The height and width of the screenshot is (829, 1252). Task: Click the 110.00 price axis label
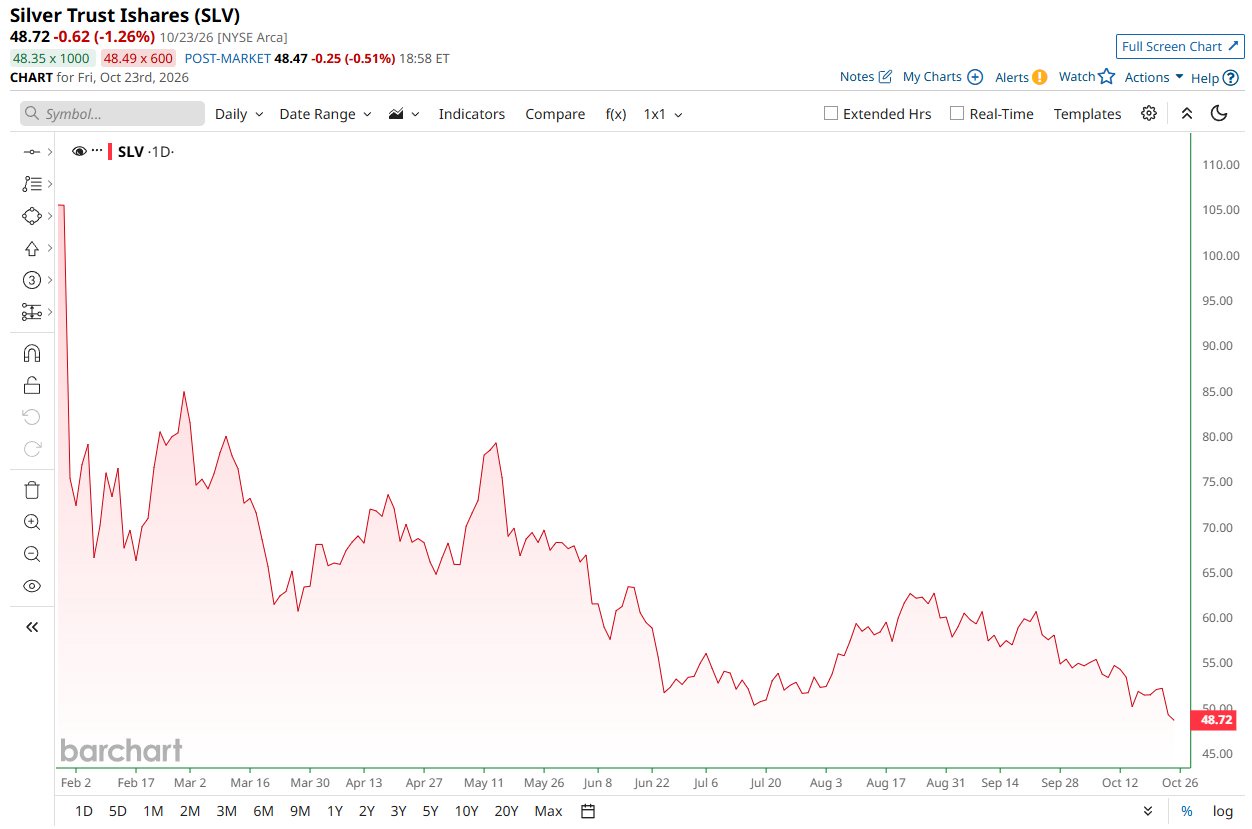1222,165
